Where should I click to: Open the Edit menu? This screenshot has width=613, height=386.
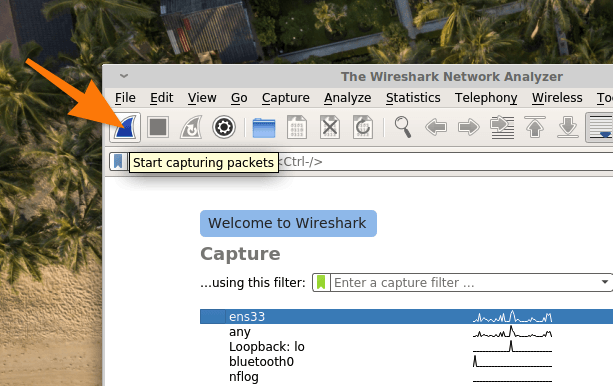pos(161,97)
